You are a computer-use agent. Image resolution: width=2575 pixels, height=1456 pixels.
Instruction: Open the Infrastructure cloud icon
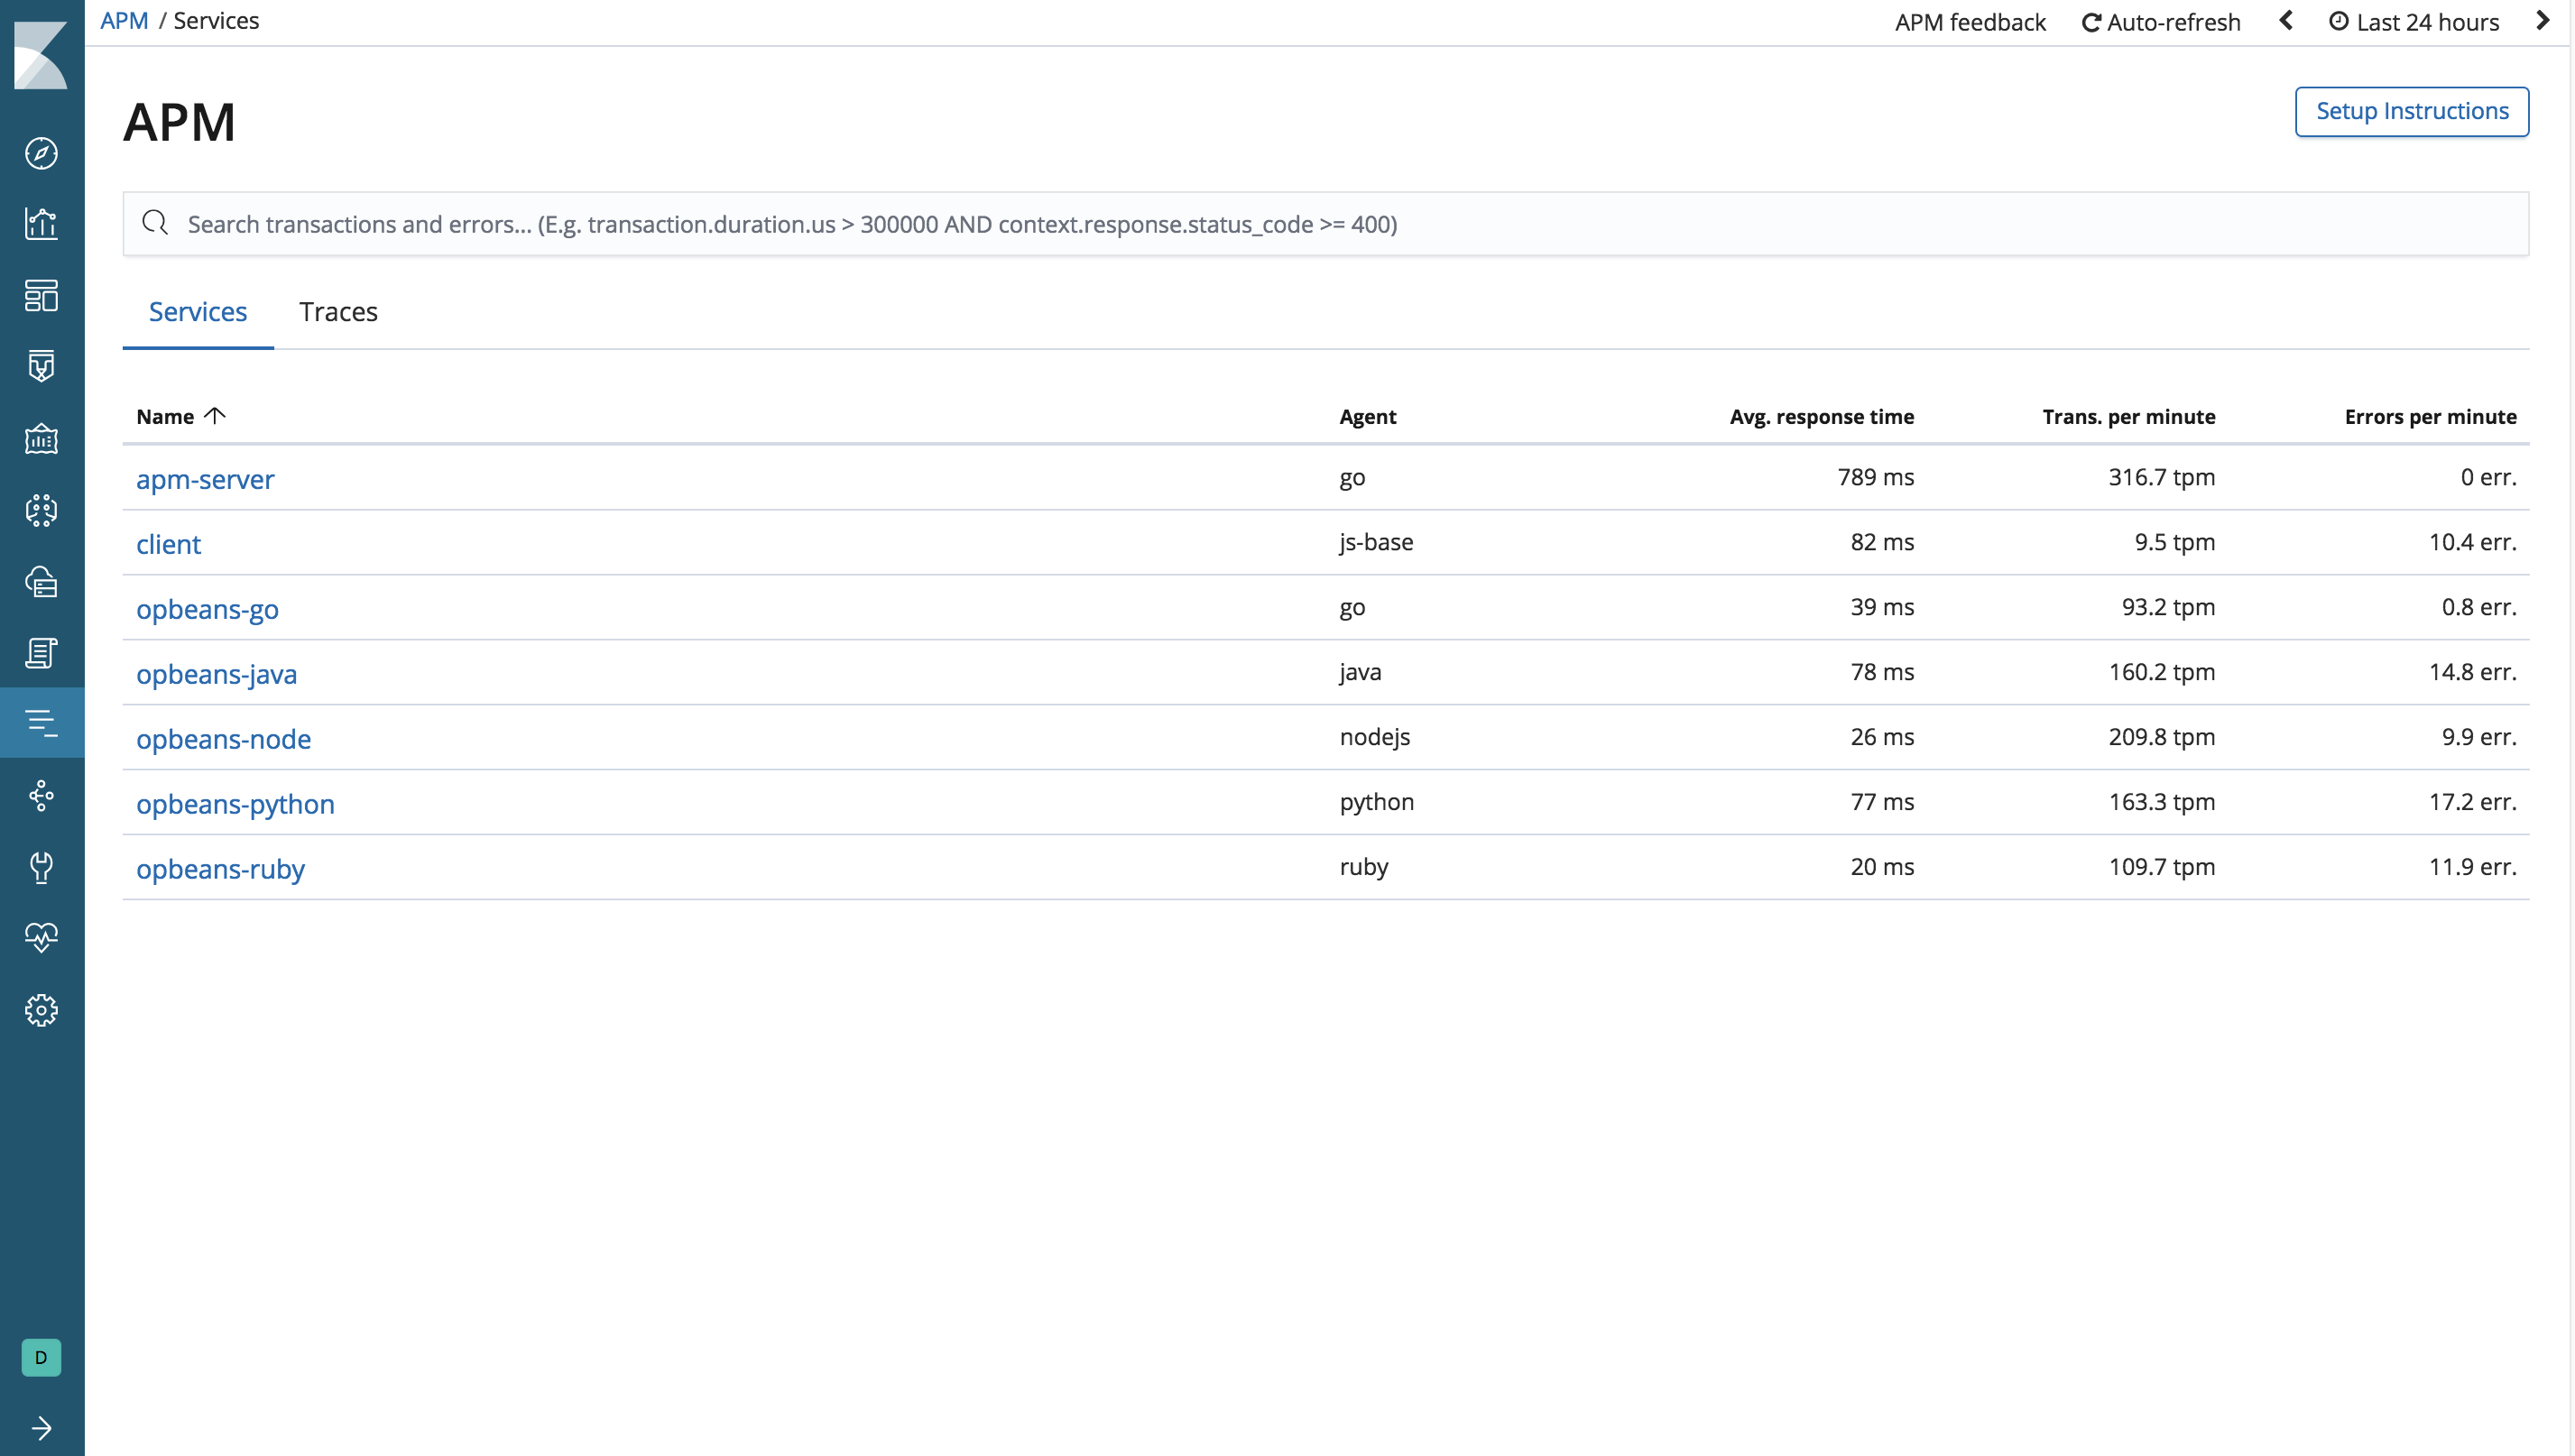41,582
